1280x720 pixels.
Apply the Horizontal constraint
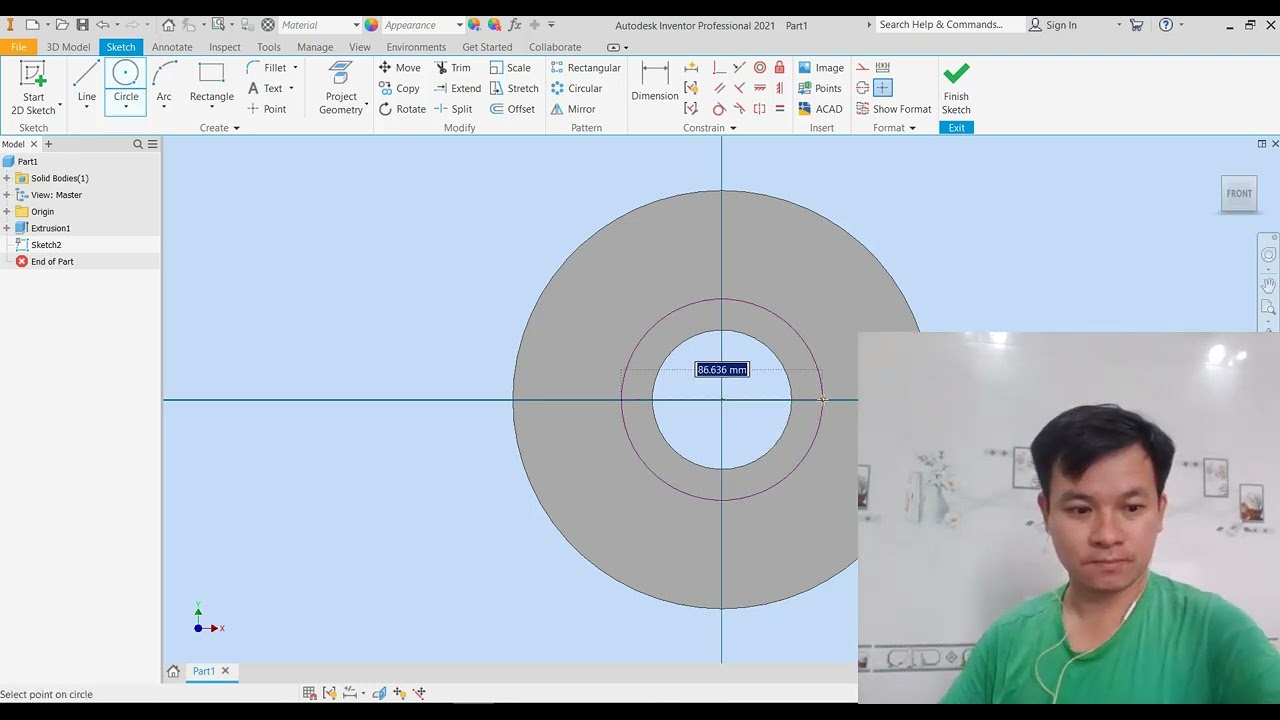[x=760, y=88]
